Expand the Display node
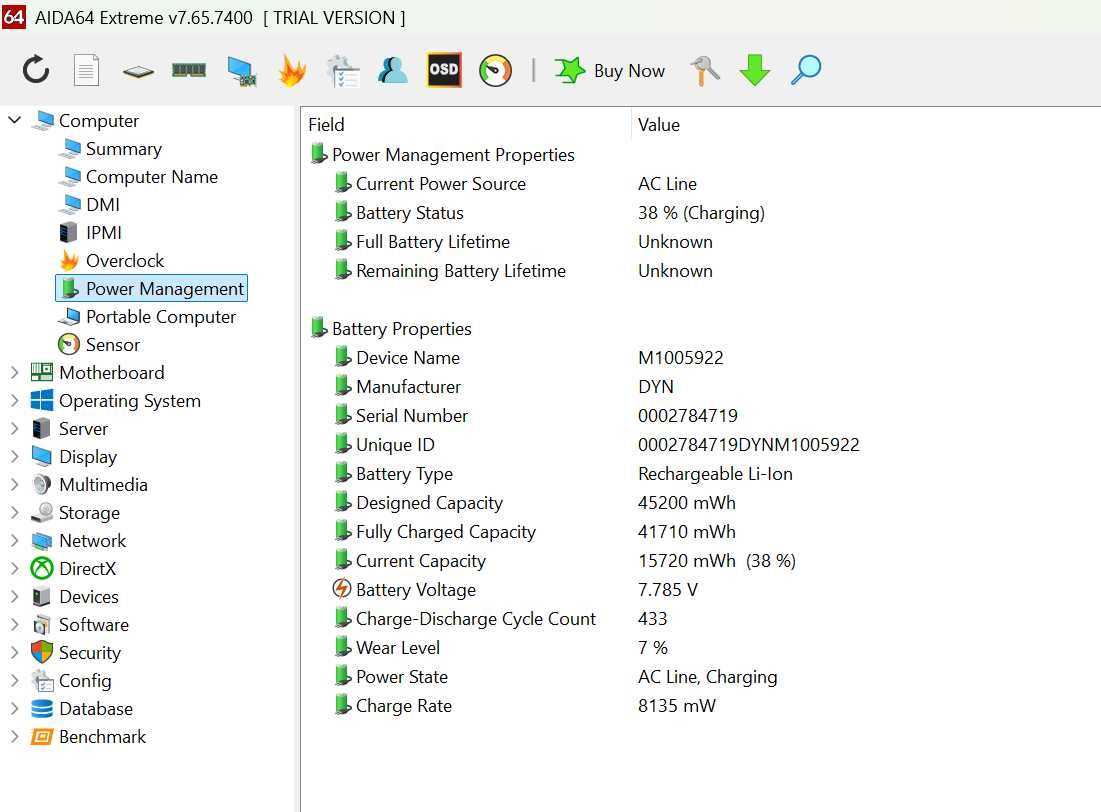The width and height of the screenshot is (1101, 812). click(x=14, y=457)
